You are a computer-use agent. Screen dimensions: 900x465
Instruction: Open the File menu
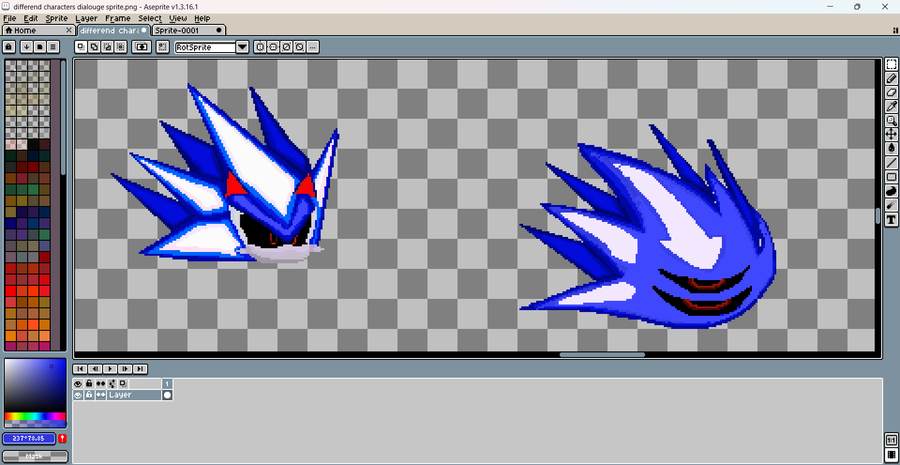point(9,18)
